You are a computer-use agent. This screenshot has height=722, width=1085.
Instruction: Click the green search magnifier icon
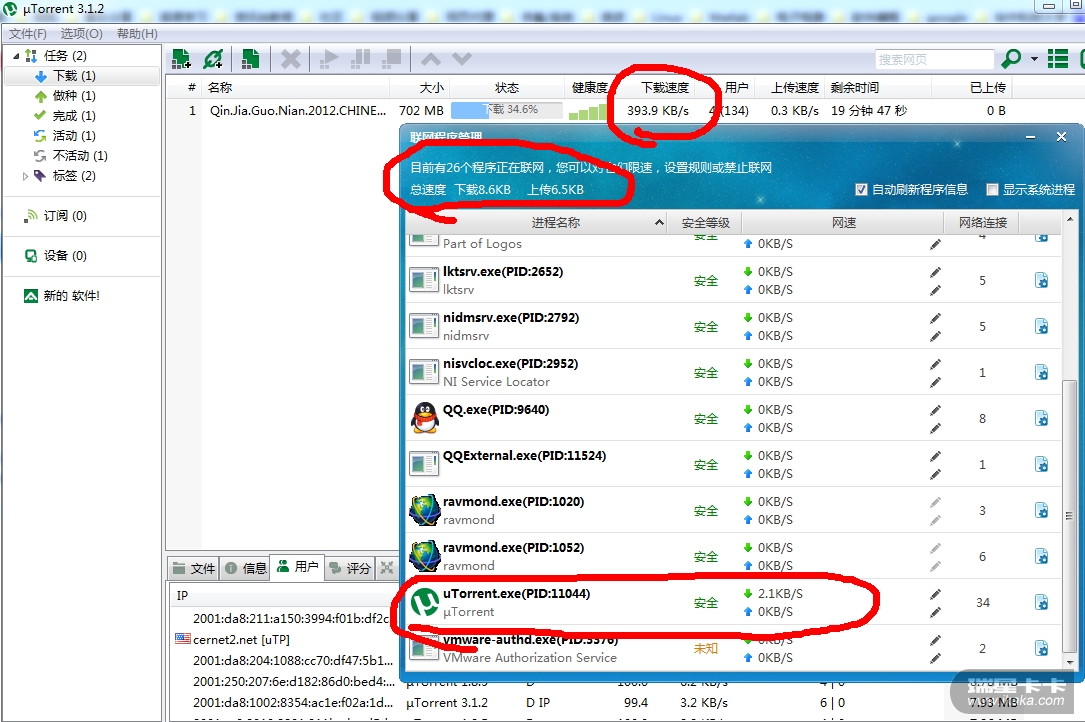1012,59
